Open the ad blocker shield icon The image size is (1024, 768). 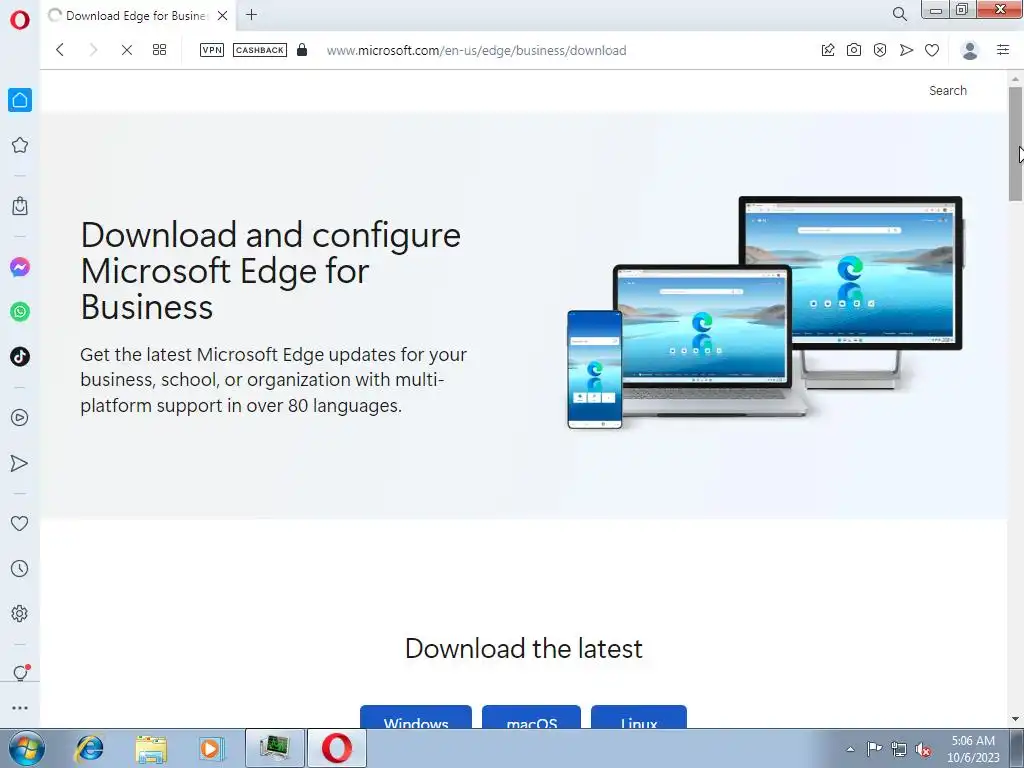tap(880, 50)
